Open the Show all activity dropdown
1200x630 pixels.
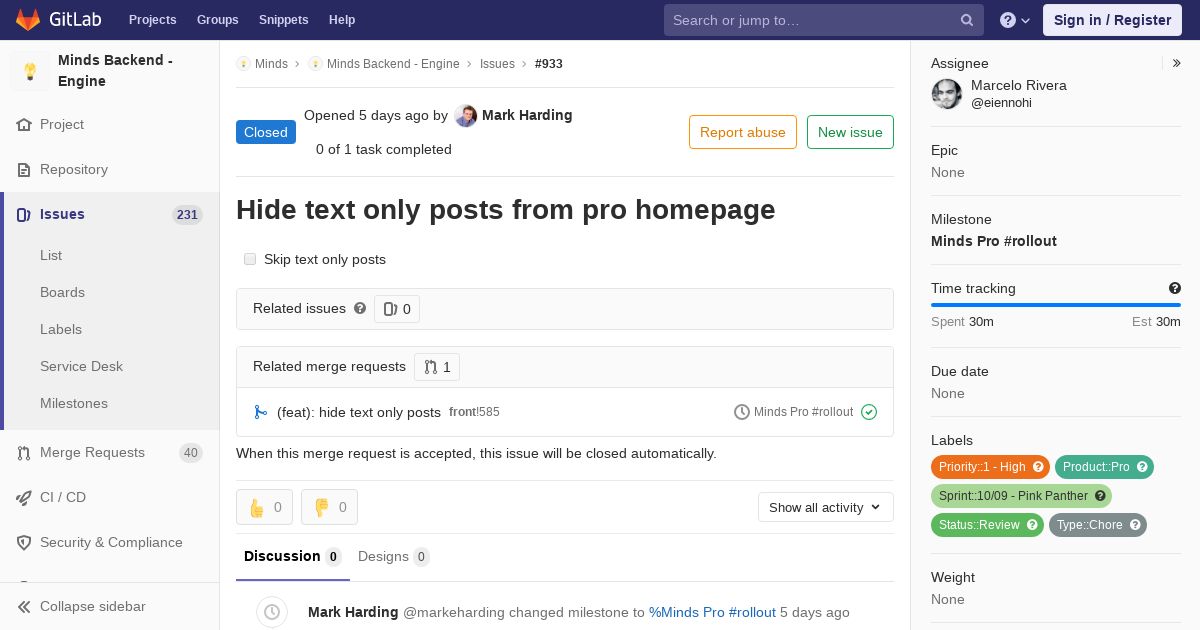826,507
